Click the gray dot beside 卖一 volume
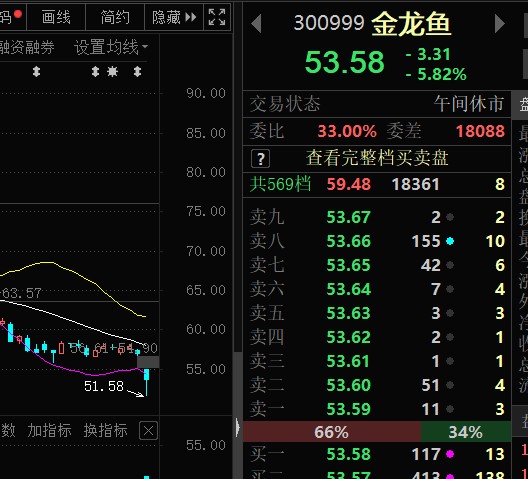Viewport: 528px width, 479px height. coord(450,409)
